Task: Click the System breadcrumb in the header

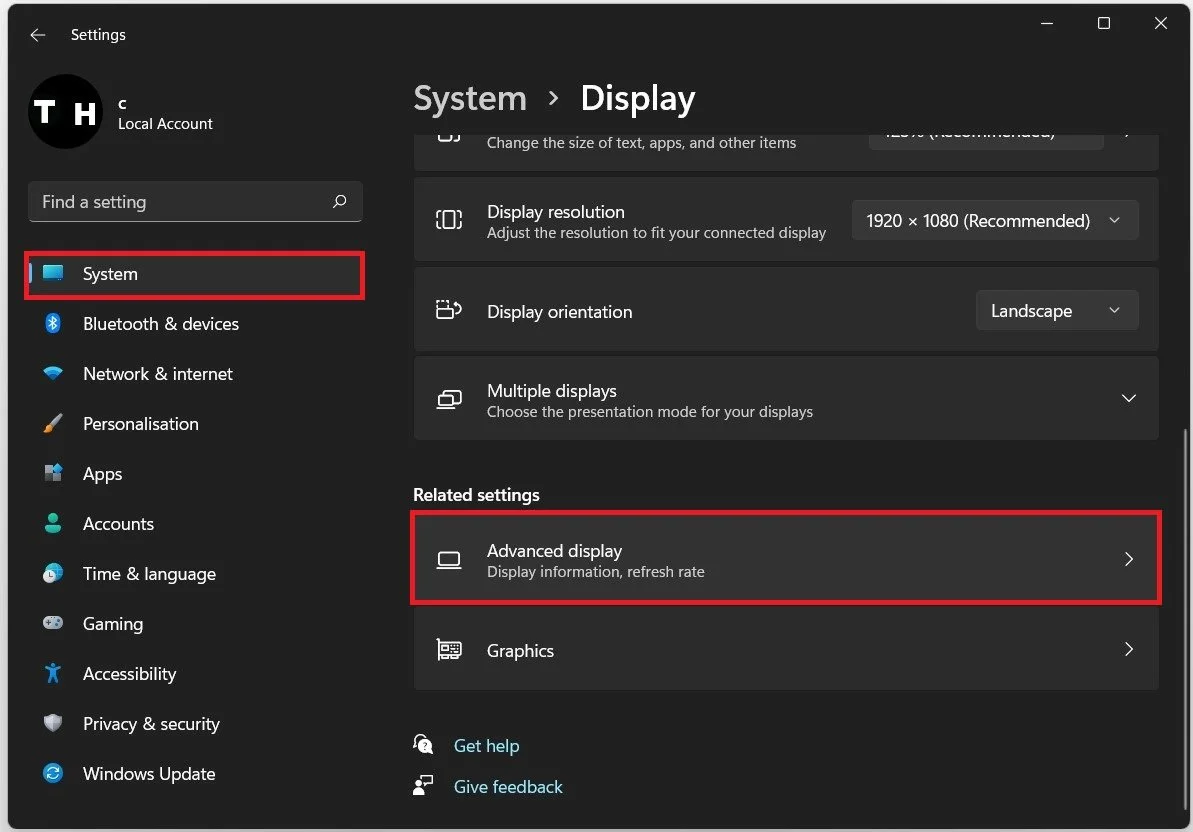Action: click(469, 98)
